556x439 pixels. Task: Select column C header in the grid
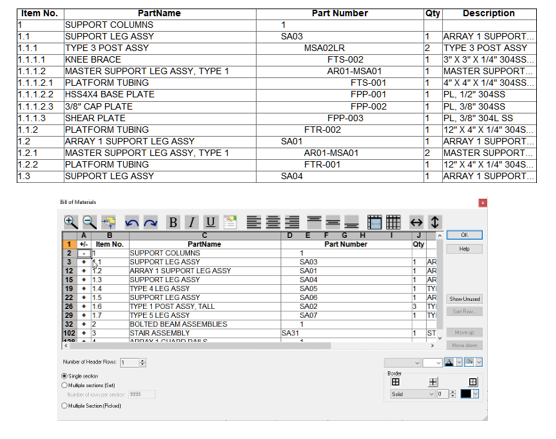click(x=205, y=235)
